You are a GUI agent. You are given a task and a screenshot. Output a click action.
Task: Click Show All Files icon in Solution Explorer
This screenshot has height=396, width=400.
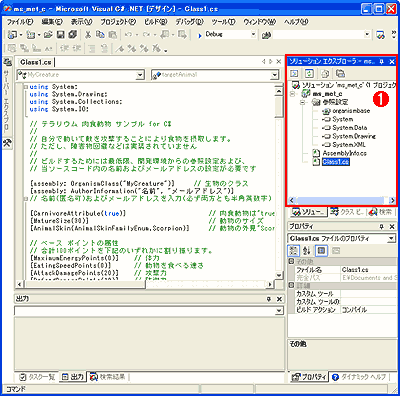click(325, 73)
